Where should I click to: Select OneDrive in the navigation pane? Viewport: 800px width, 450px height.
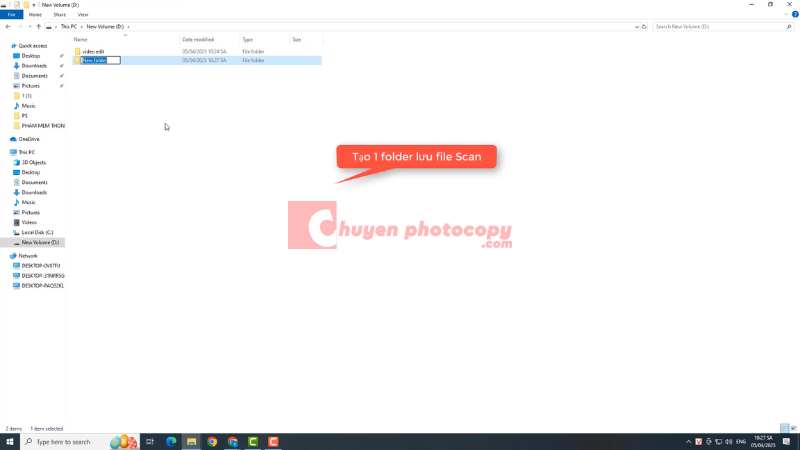pyautogui.click(x=29, y=139)
